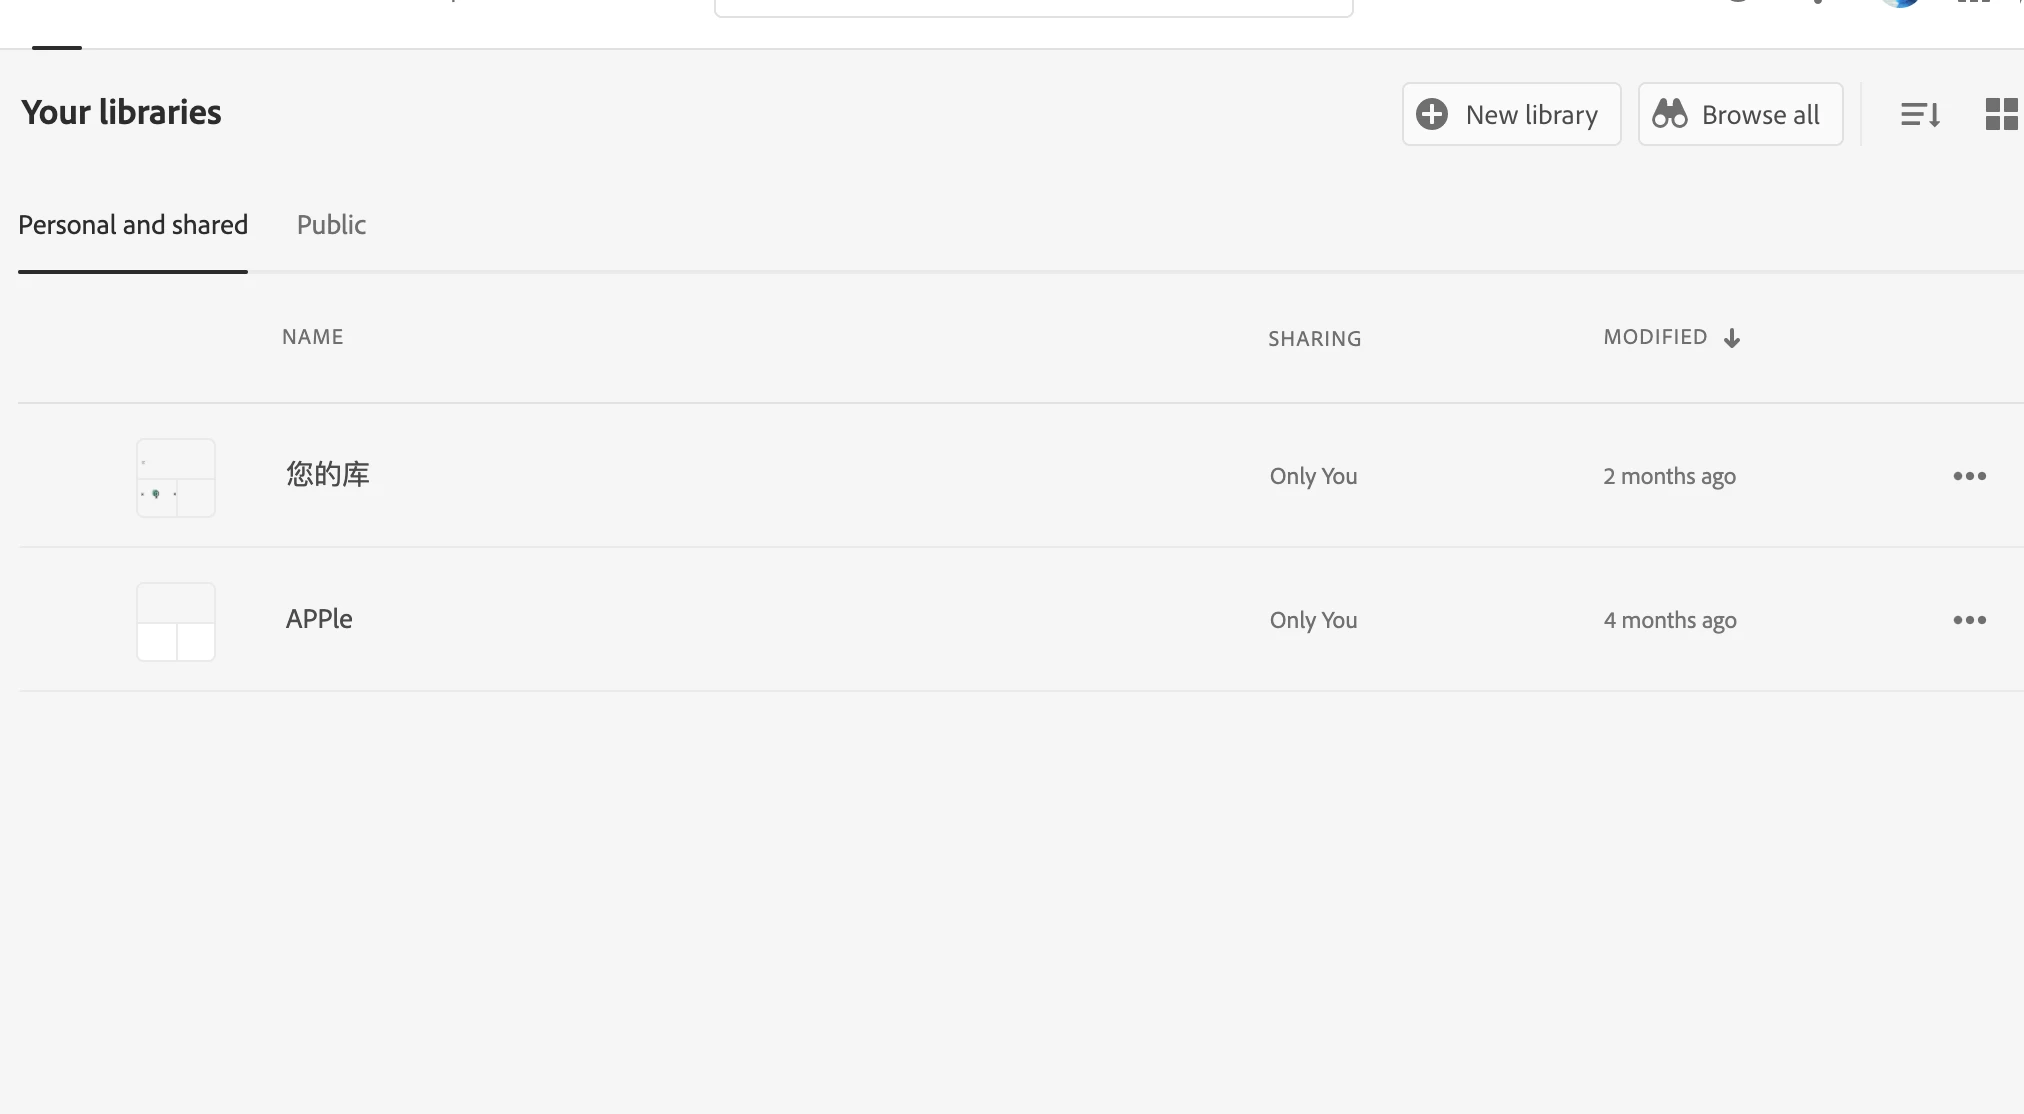
Task: Sort by the SHARING column header
Action: pyautogui.click(x=1314, y=339)
